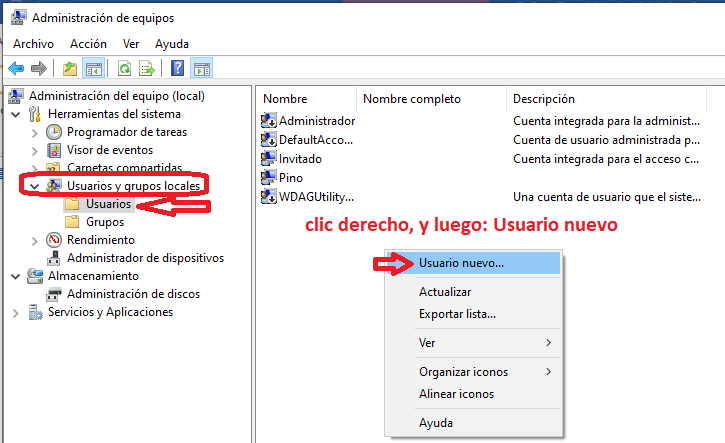Open the Ver menu in menu bar
Viewport: 725px width, 443px height.
pyautogui.click(x=131, y=44)
